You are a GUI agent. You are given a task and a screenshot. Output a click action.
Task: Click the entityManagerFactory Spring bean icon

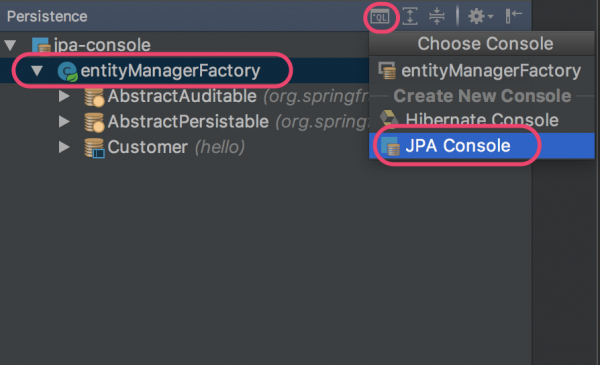coord(67,72)
